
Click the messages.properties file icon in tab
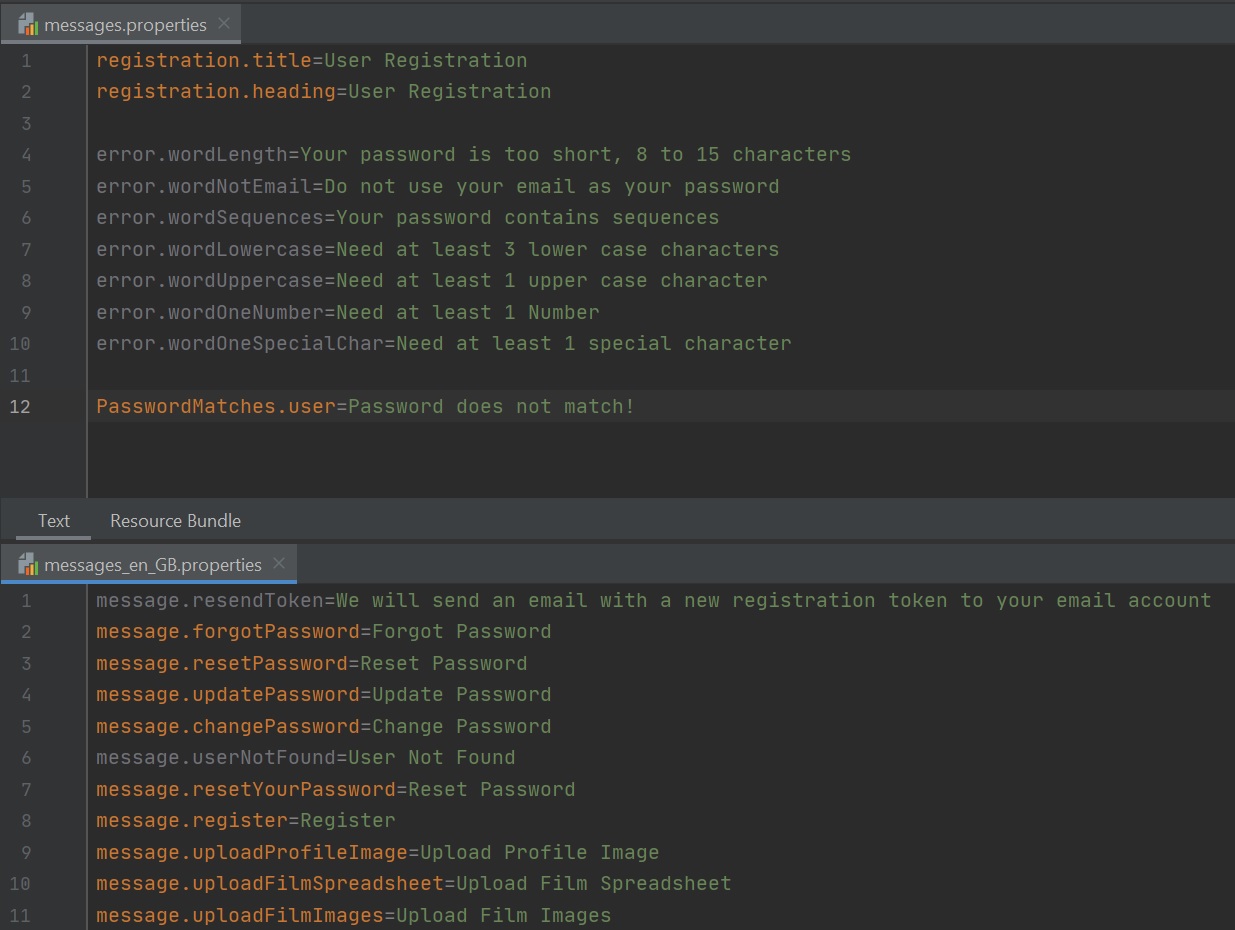[28, 25]
